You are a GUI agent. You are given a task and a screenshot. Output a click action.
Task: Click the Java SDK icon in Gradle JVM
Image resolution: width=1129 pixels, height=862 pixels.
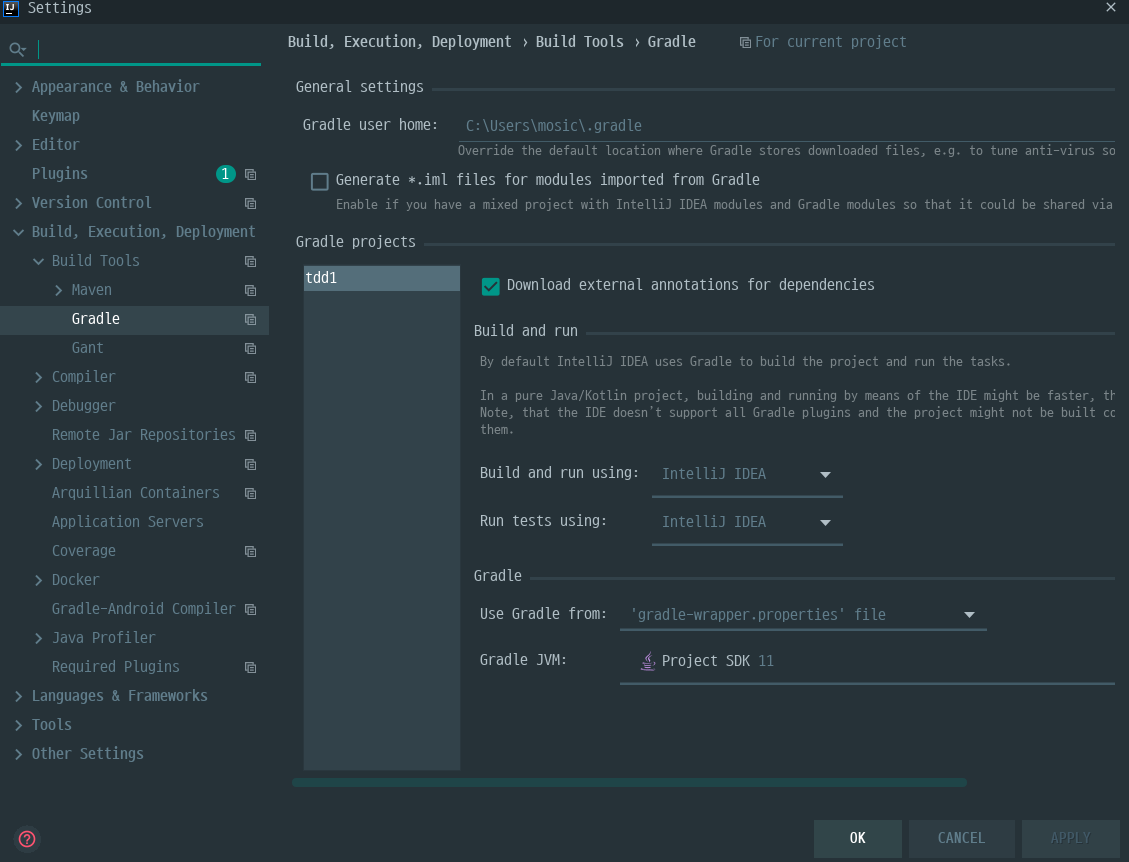(x=648, y=660)
